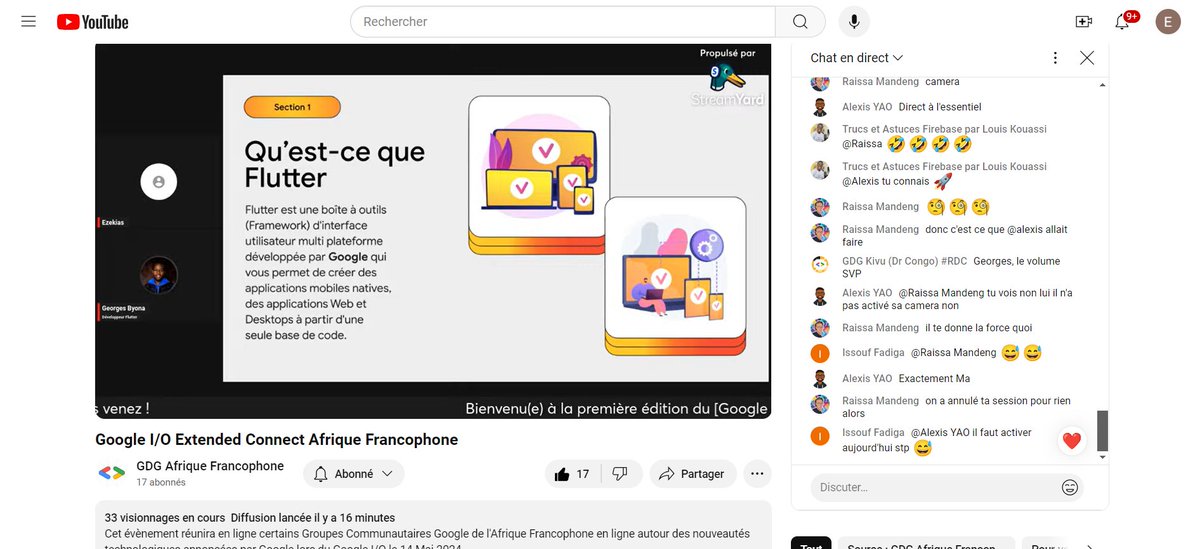Click the GDG Kivu avatar in chat
This screenshot has height=549, width=1200.
pos(820,264)
